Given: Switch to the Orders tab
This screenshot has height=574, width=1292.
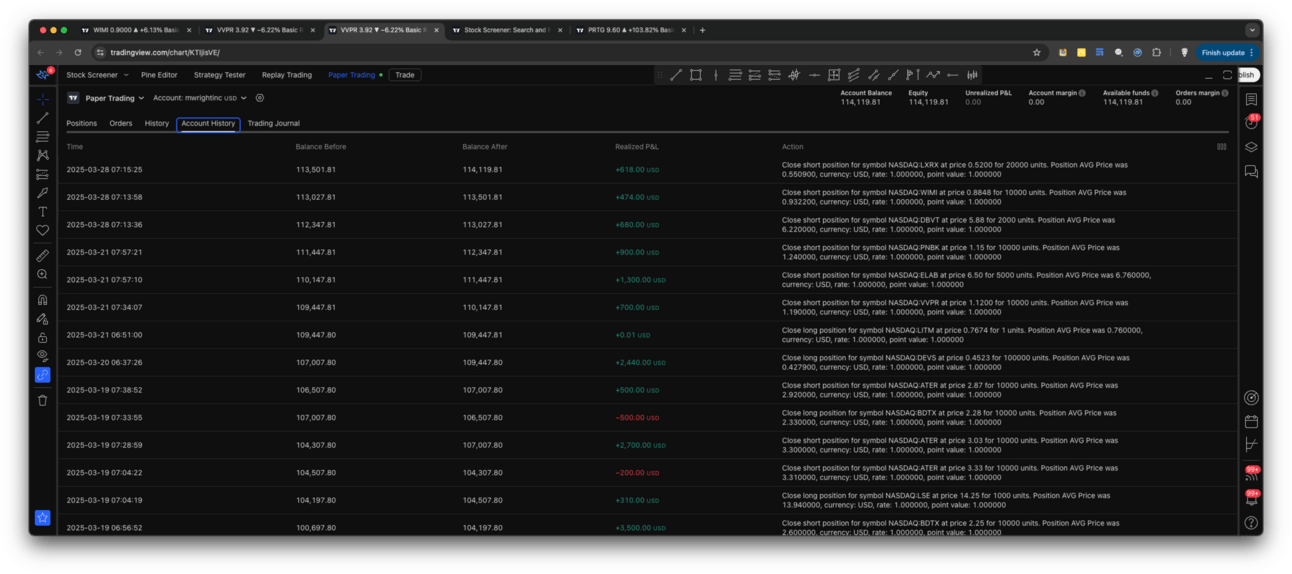Looking at the screenshot, I should (121, 124).
